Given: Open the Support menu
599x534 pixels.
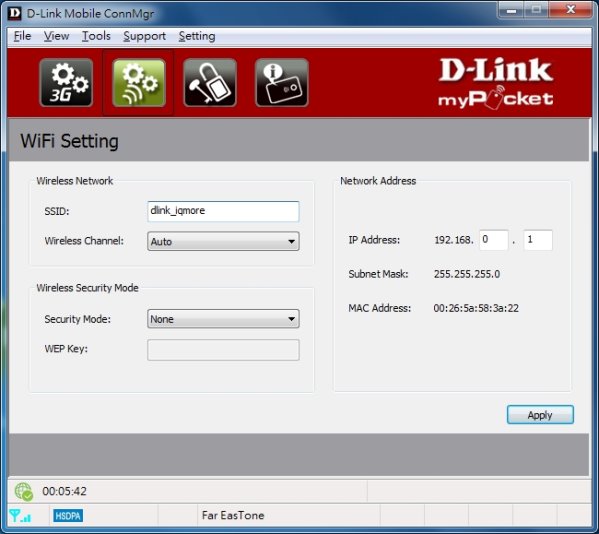Looking at the screenshot, I should 144,36.
